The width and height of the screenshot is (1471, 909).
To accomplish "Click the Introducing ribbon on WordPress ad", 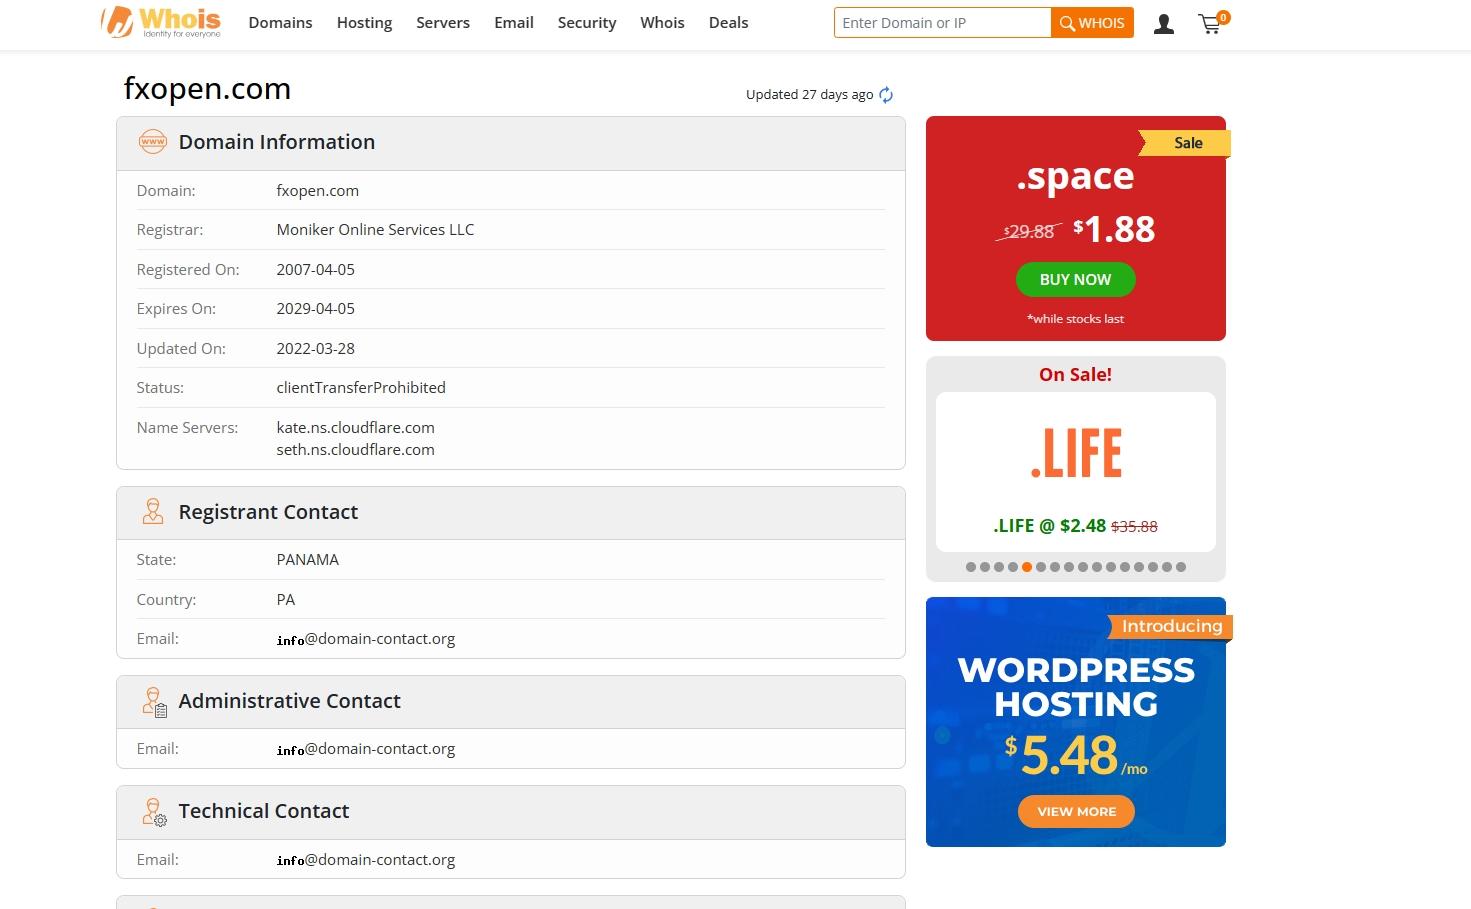I will pyautogui.click(x=1171, y=626).
